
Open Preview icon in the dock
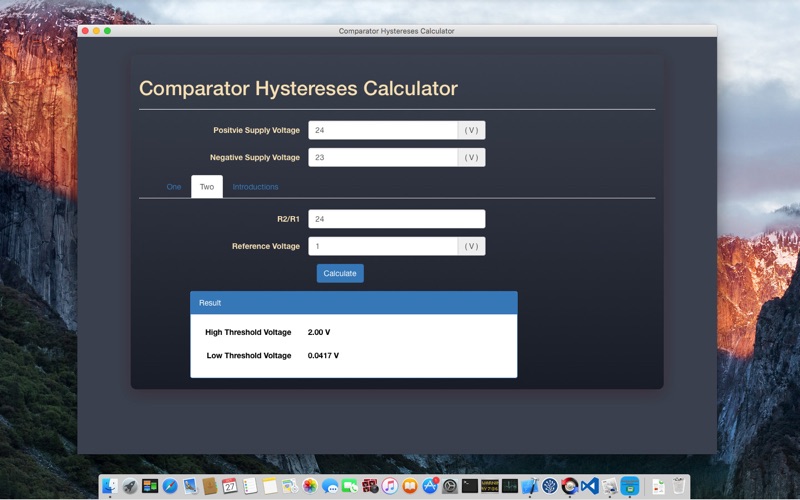pyautogui.click(x=609, y=486)
